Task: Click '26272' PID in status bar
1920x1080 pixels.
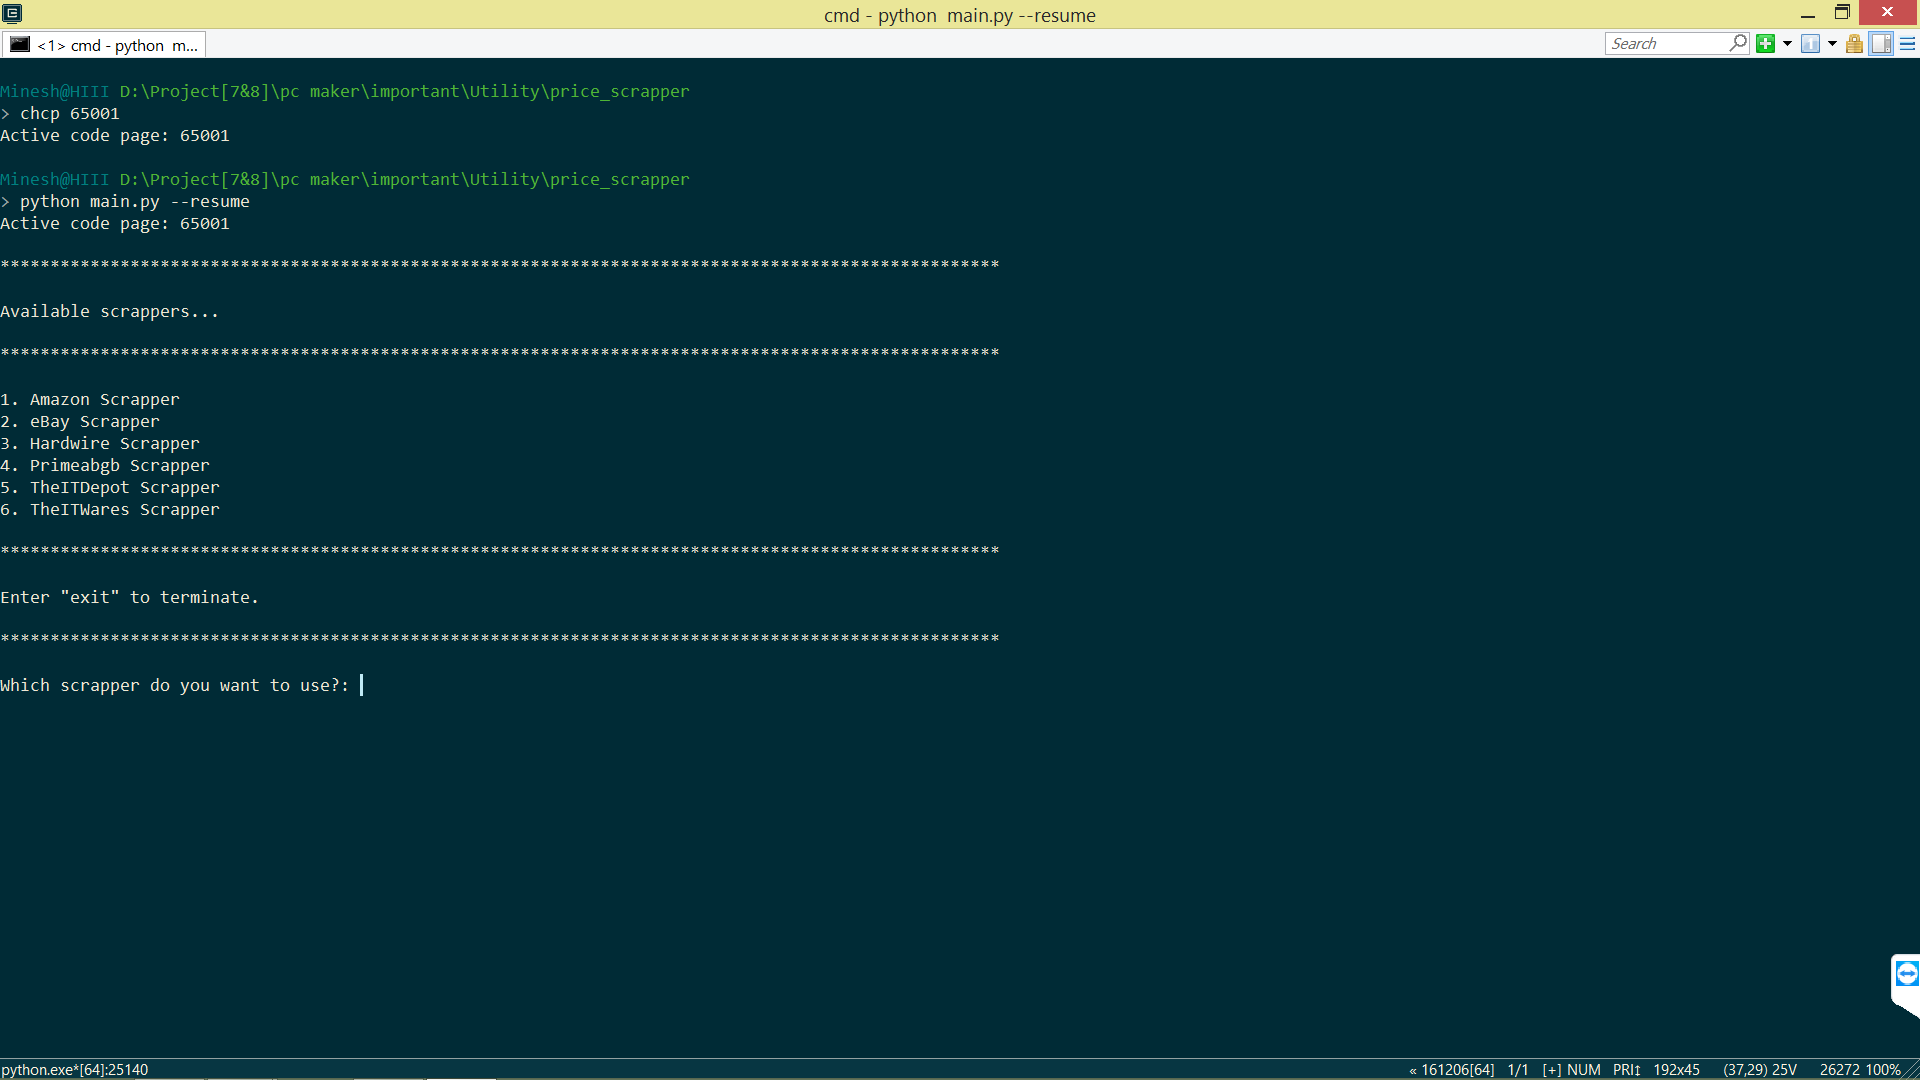Action: 1840,1069
